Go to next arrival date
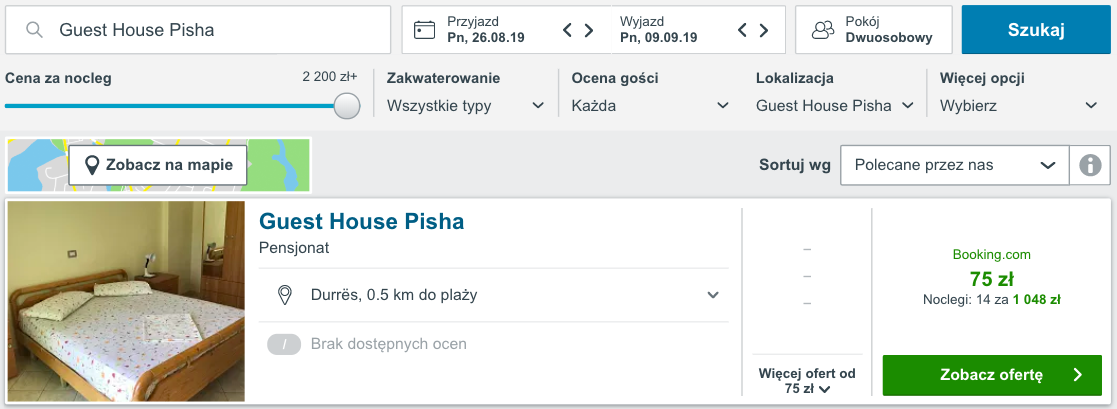The image size is (1117, 409). [x=590, y=30]
